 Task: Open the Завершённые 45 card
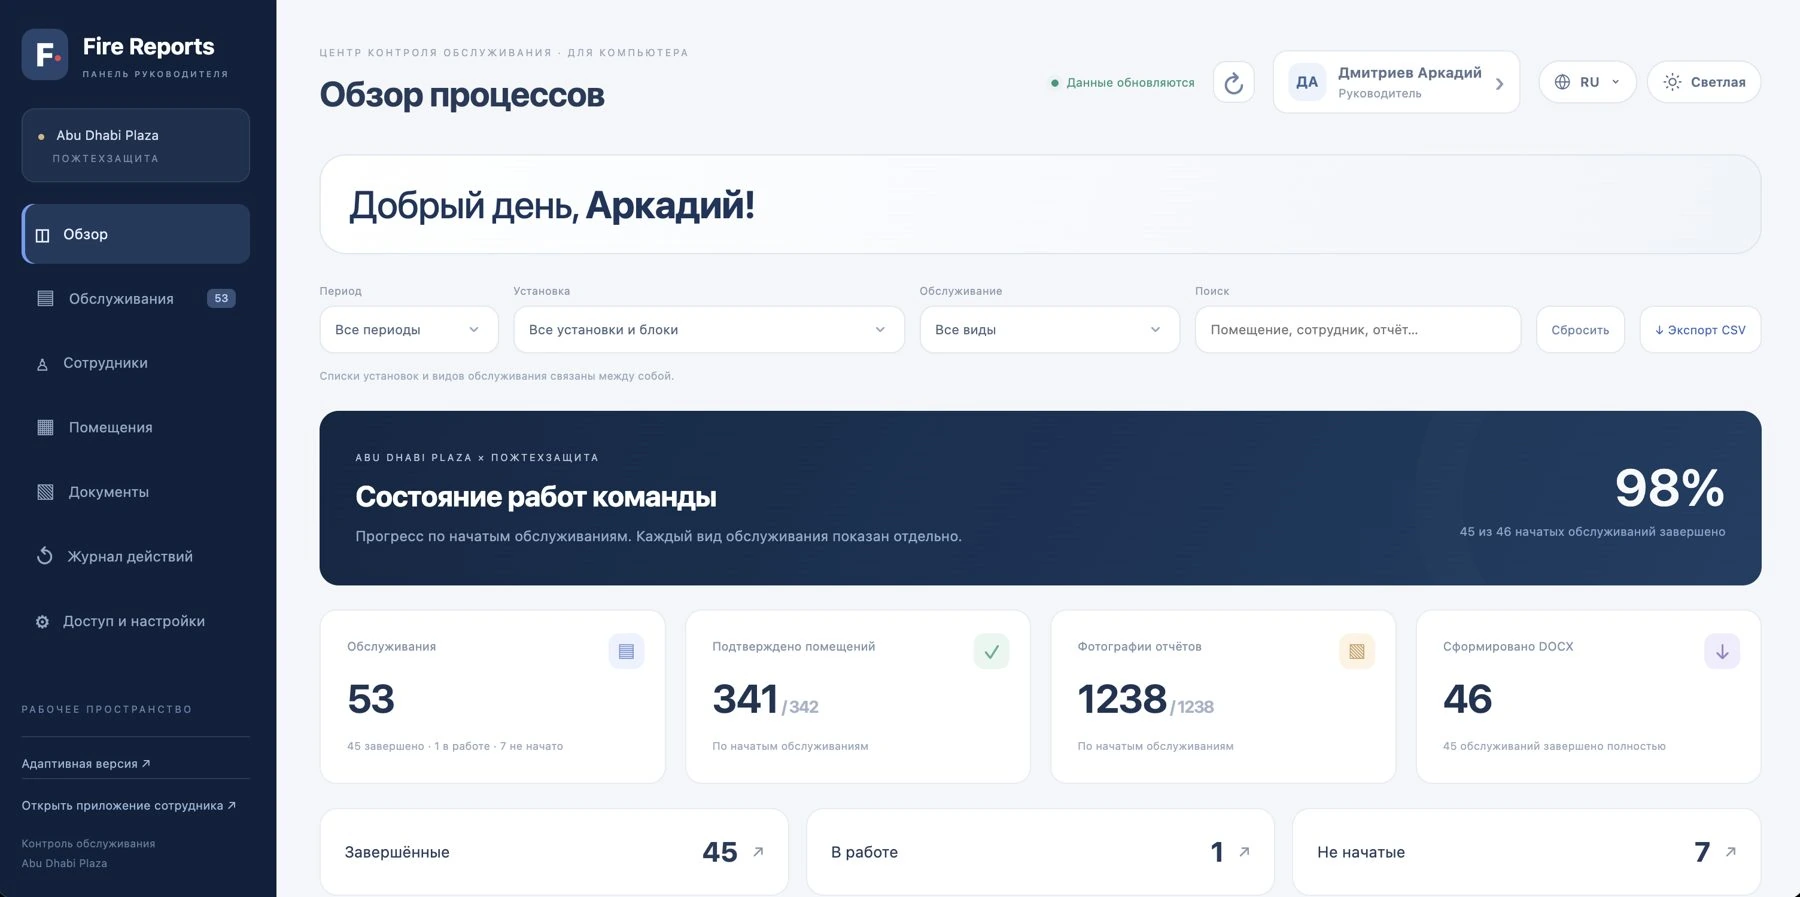pyautogui.click(x=554, y=852)
